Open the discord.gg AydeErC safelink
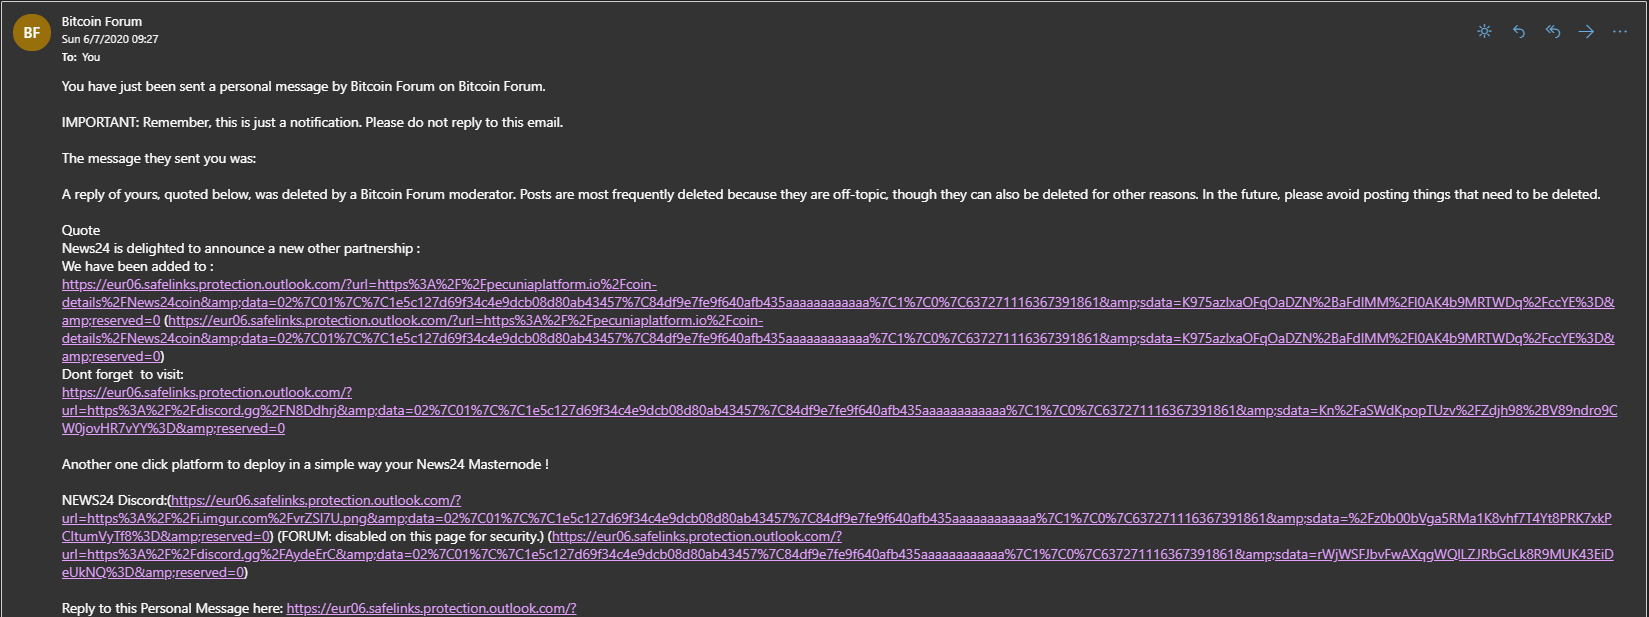The image size is (1649, 617). pos(838,554)
